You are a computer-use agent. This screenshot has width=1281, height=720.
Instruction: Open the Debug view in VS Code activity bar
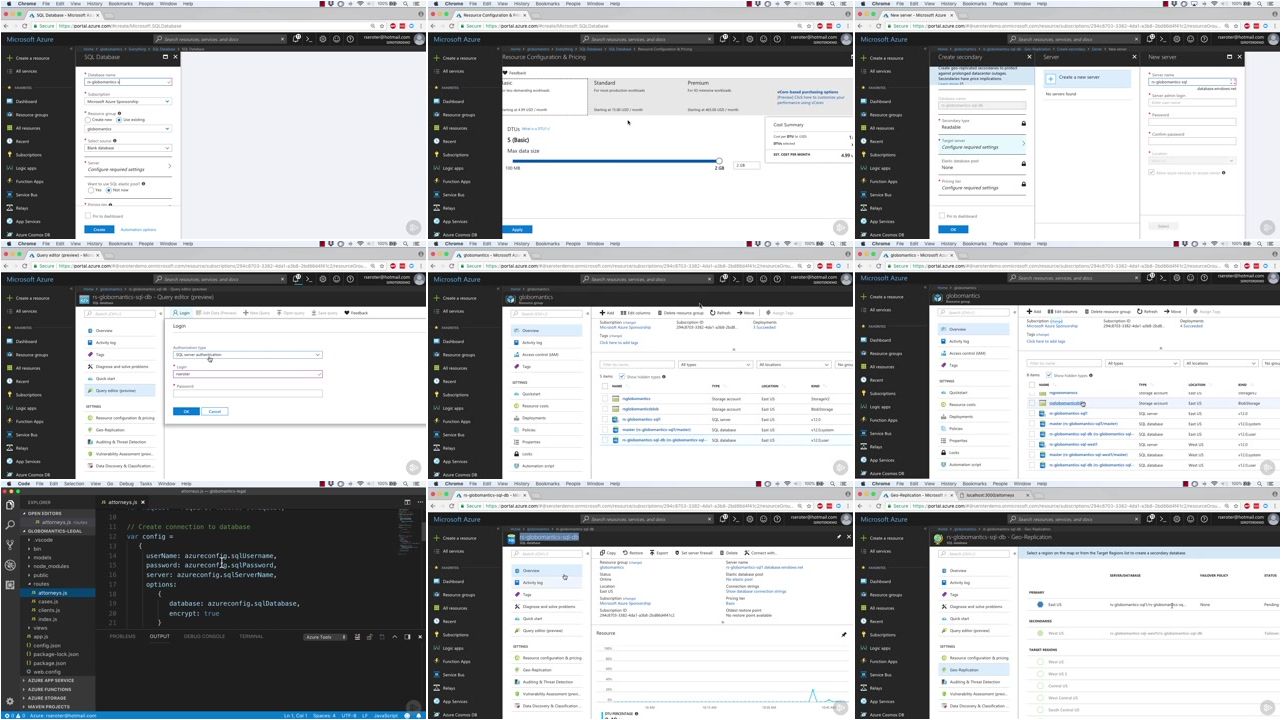click(x=10, y=565)
